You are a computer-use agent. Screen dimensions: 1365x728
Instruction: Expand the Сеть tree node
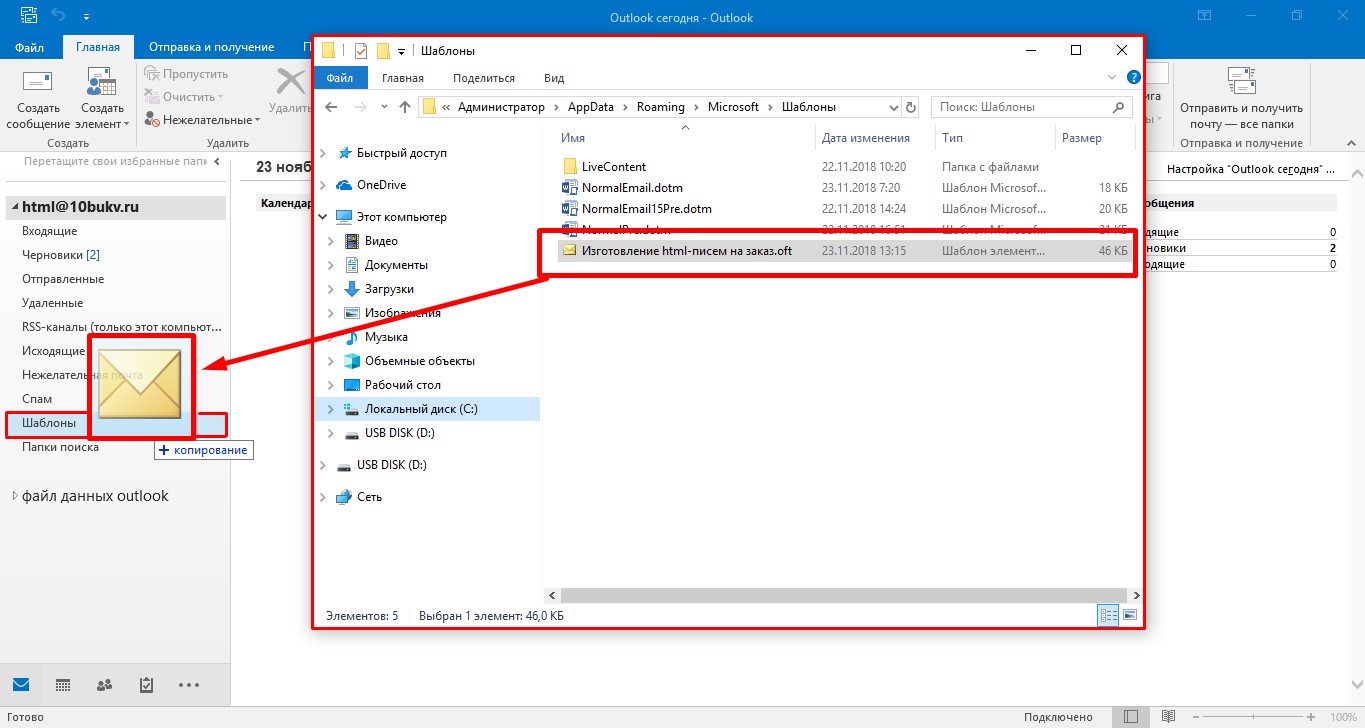pos(323,497)
